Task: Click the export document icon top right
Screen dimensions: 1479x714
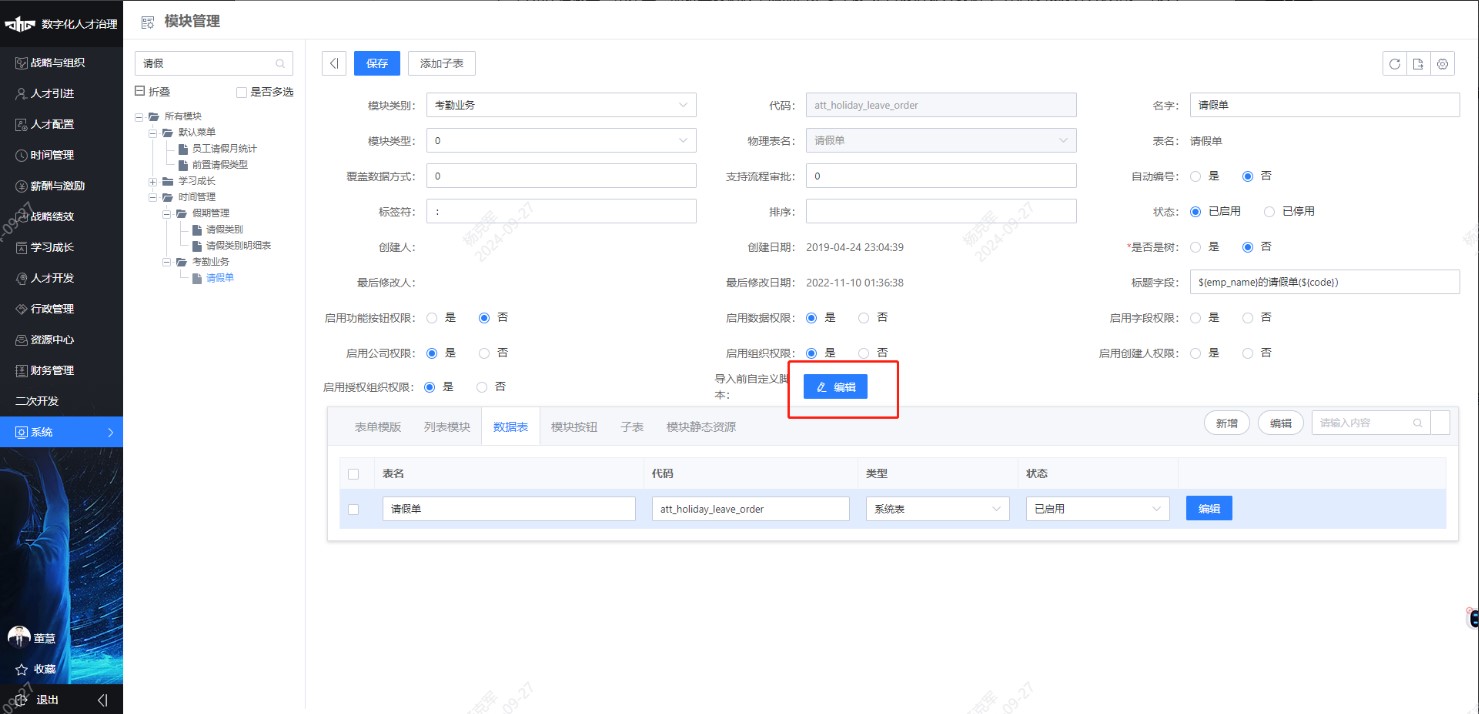Action: coord(1418,63)
